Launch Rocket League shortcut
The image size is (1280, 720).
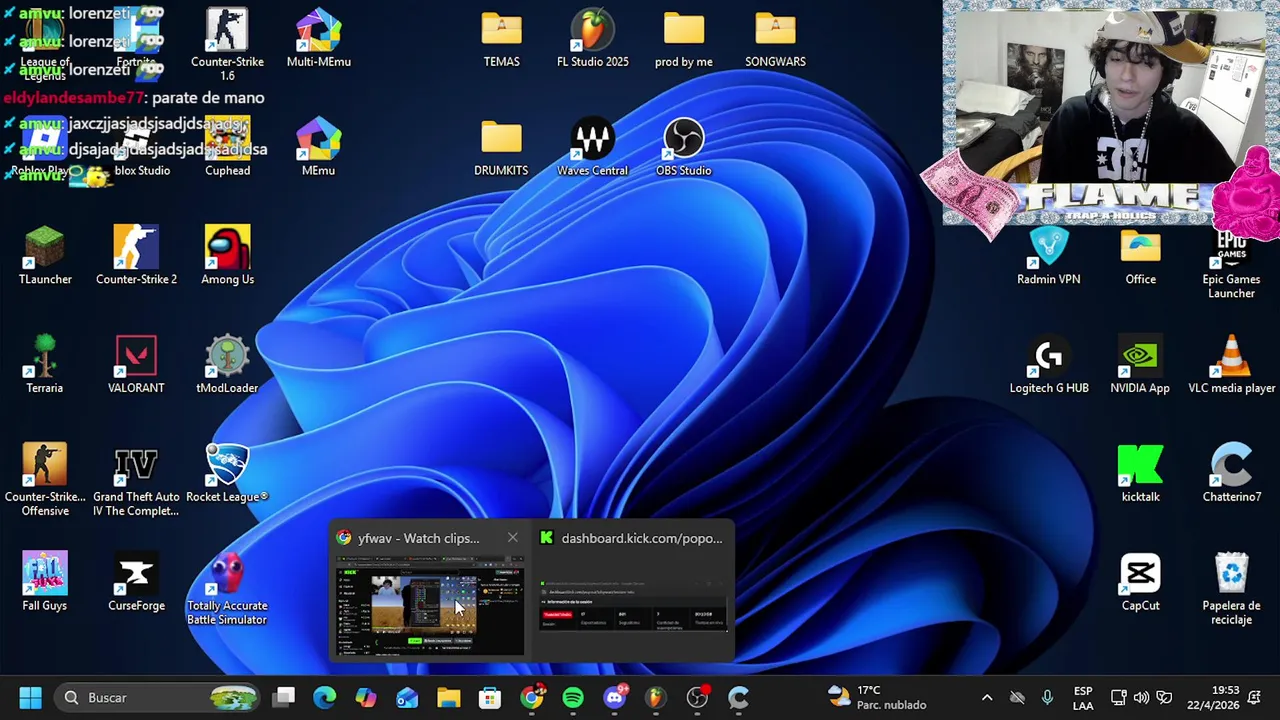point(227,474)
